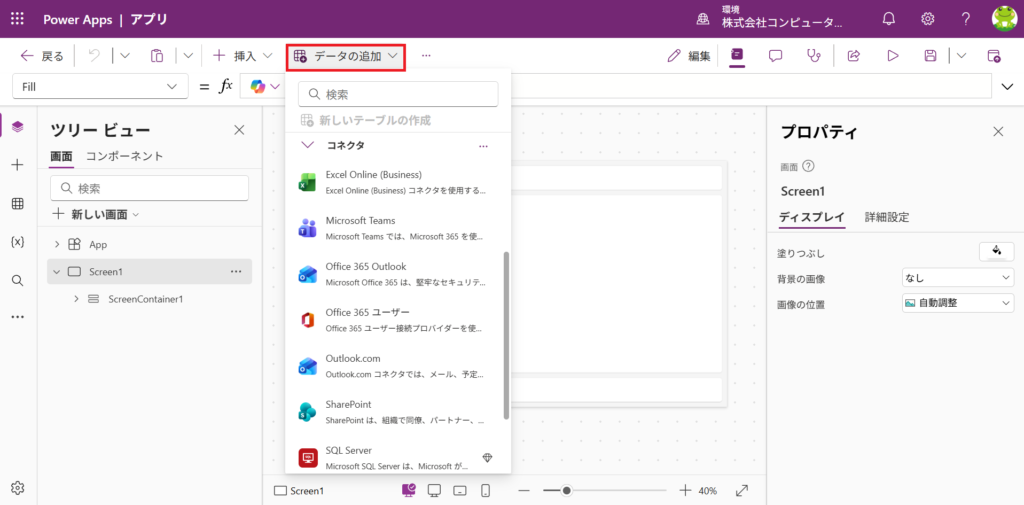Screen dimensions: 1024x505
Task: Open the 挿入 dropdown
Action: 242,56
